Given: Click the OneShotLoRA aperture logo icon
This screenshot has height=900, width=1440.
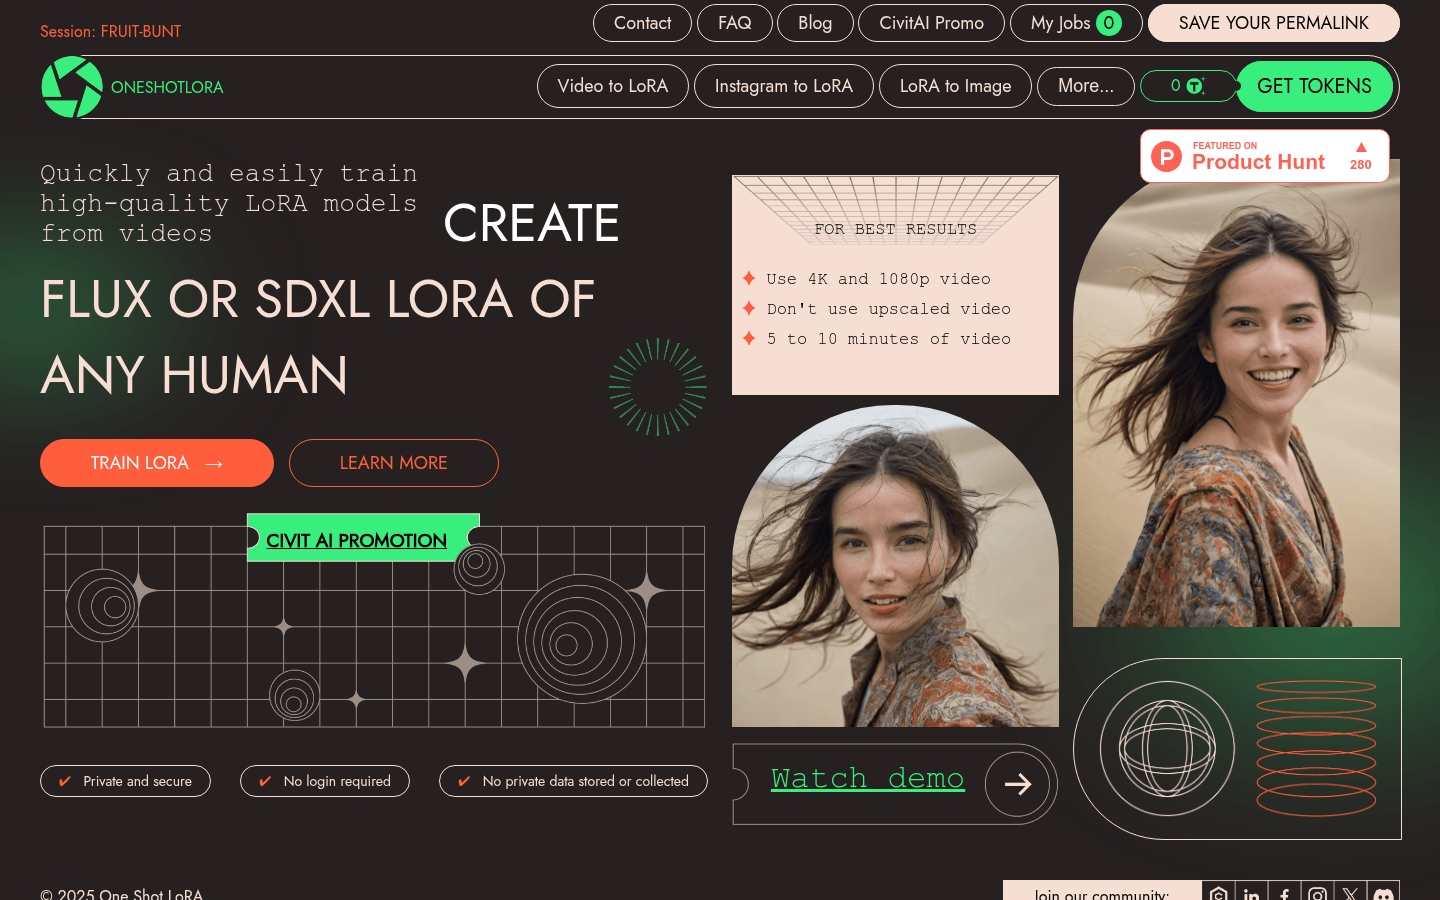Looking at the screenshot, I should pyautogui.click(x=72, y=87).
